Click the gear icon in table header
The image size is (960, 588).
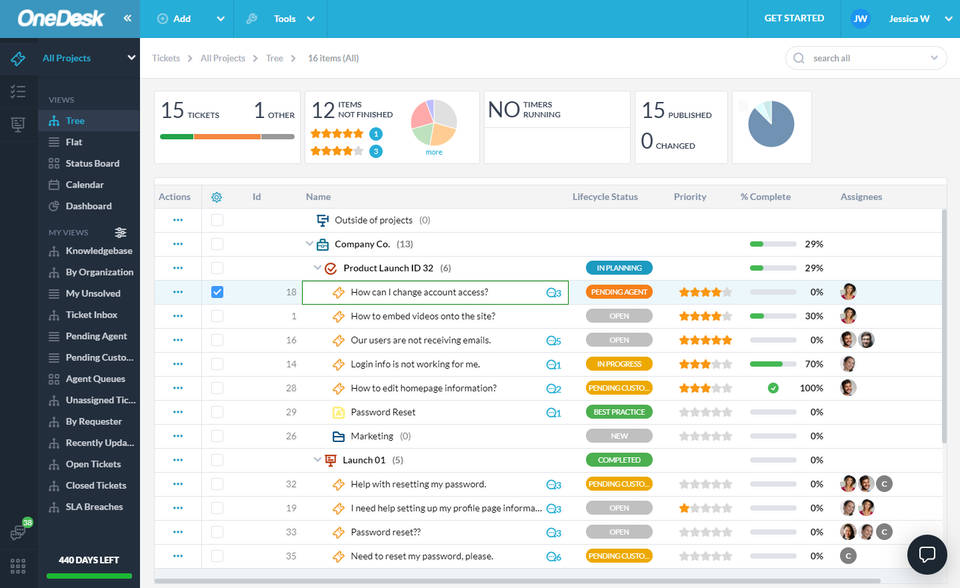point(217,197)
